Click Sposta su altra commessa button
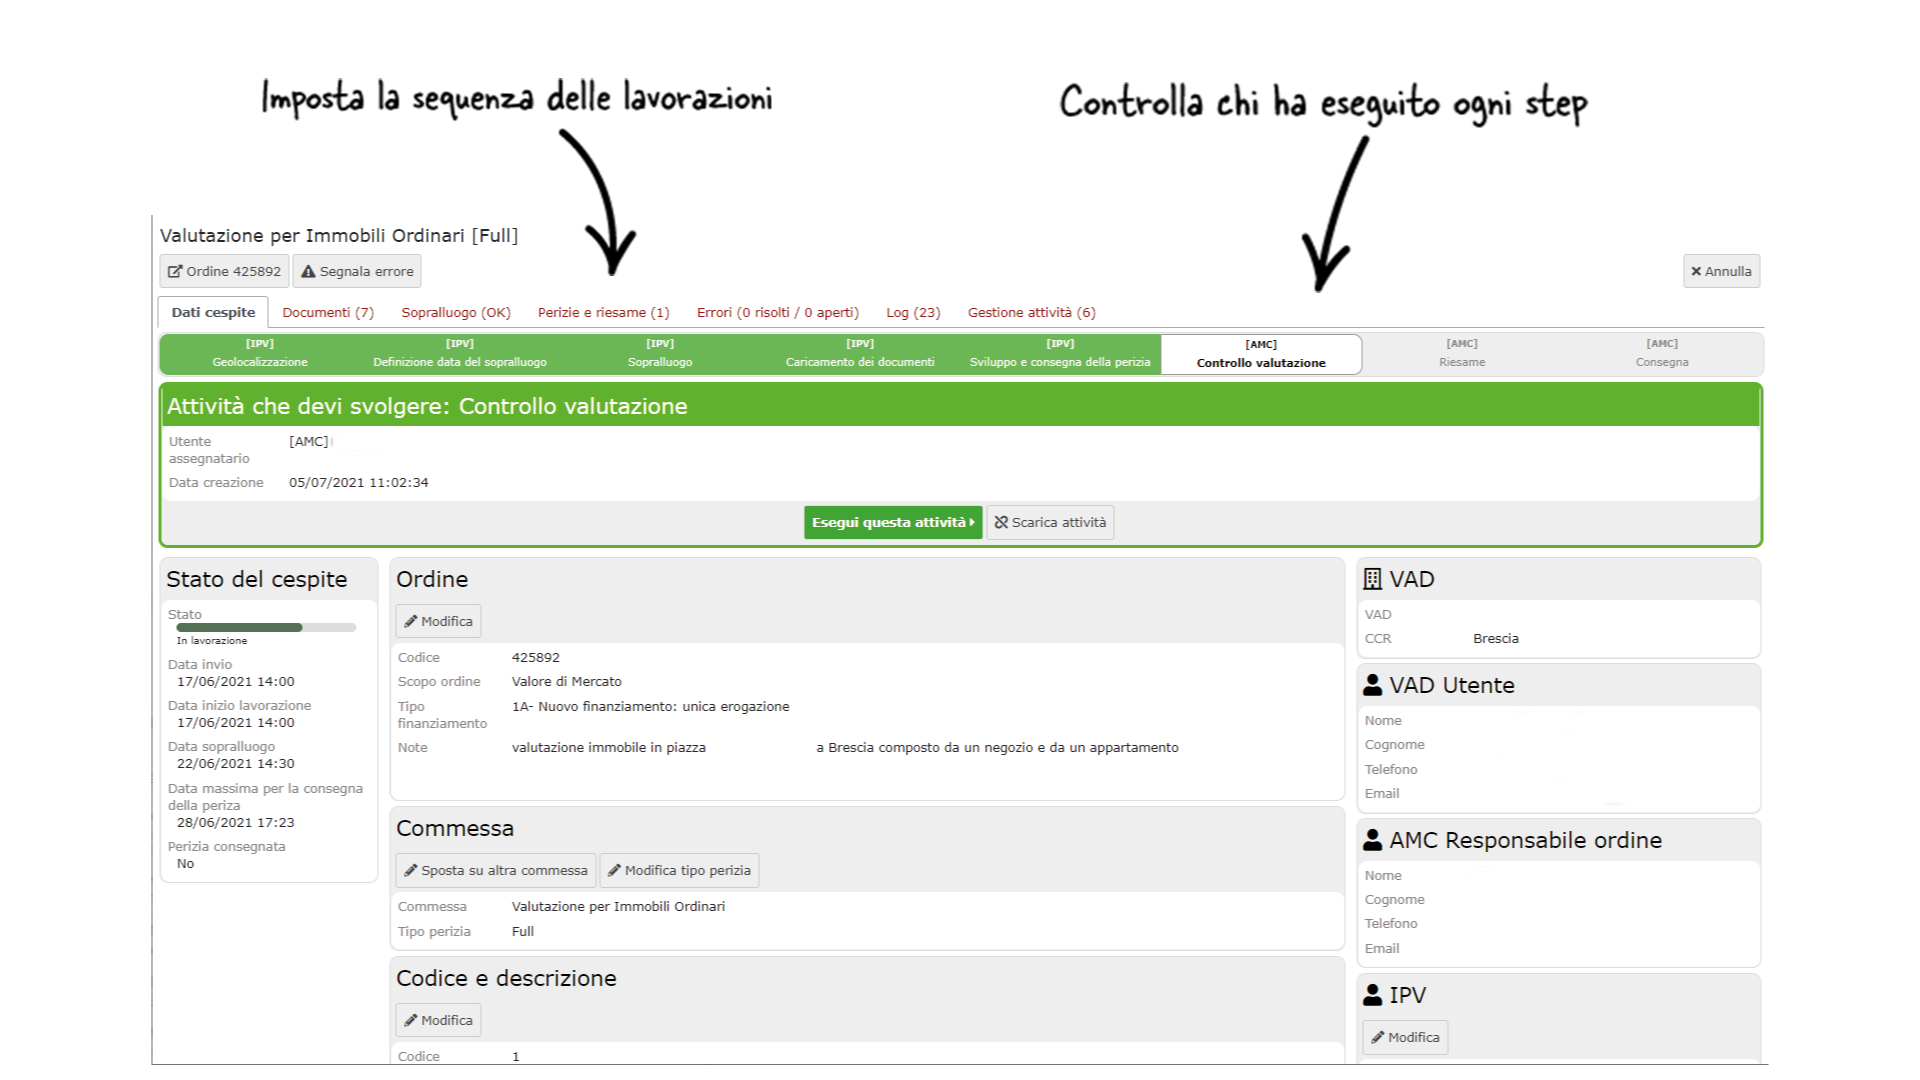Screen dimensions: 1920x1080 (495, 870)
